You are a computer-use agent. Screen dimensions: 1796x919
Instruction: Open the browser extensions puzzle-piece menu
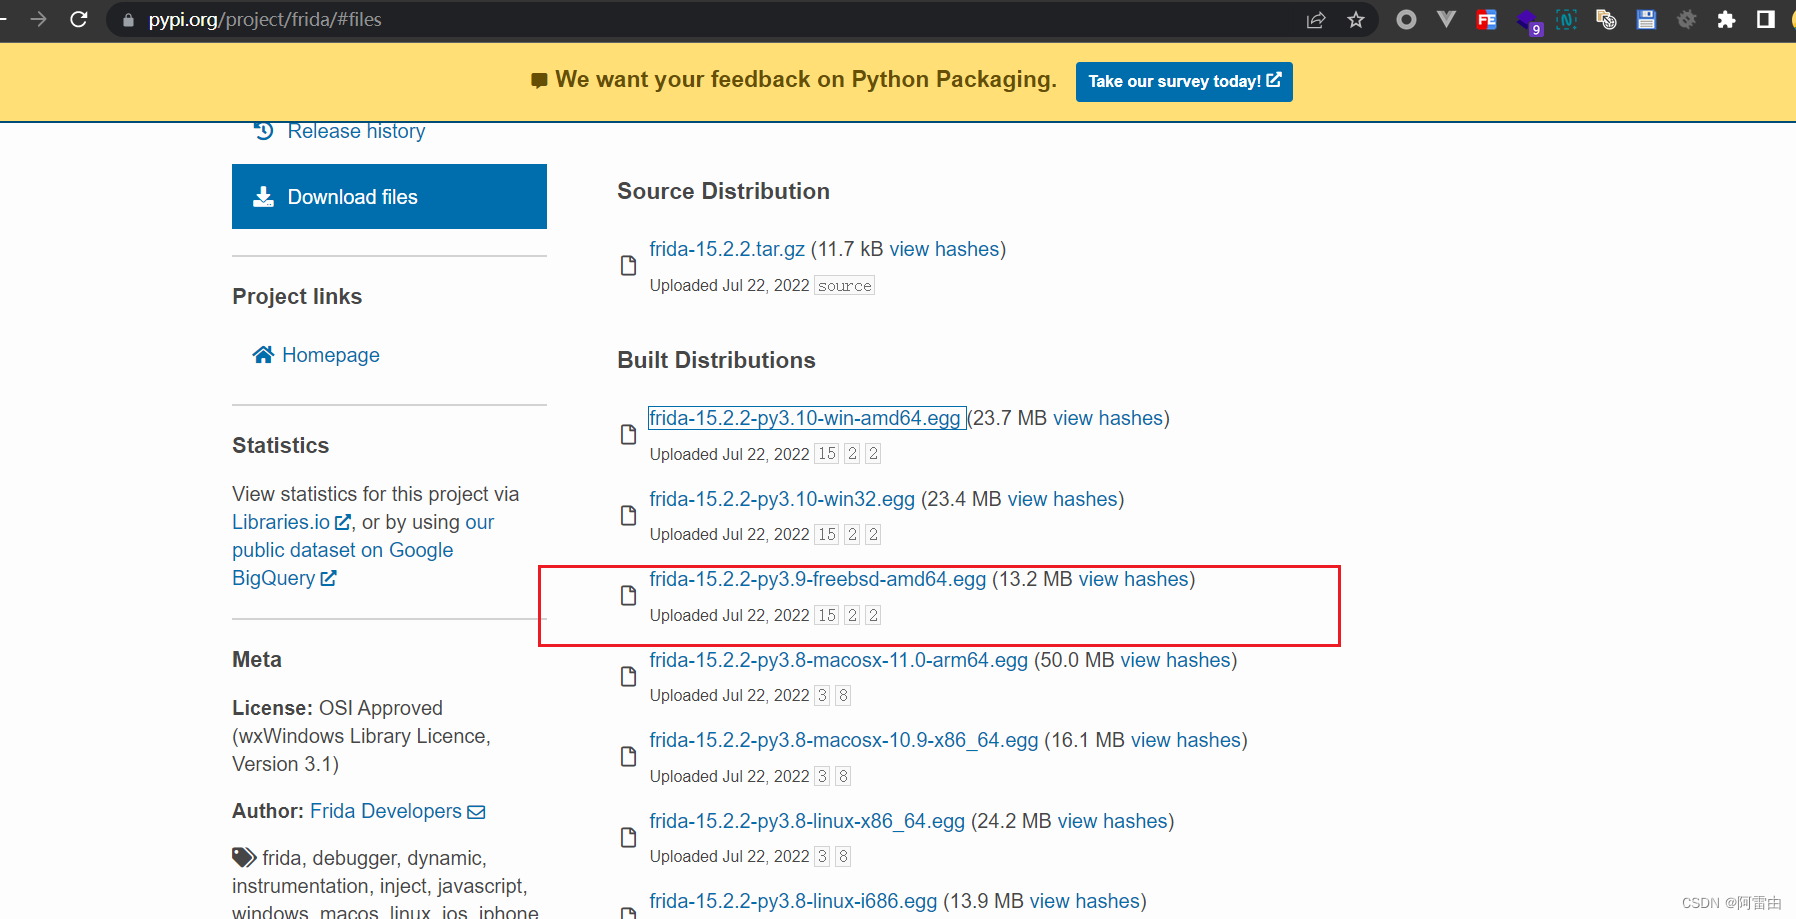click(1726, 19)
